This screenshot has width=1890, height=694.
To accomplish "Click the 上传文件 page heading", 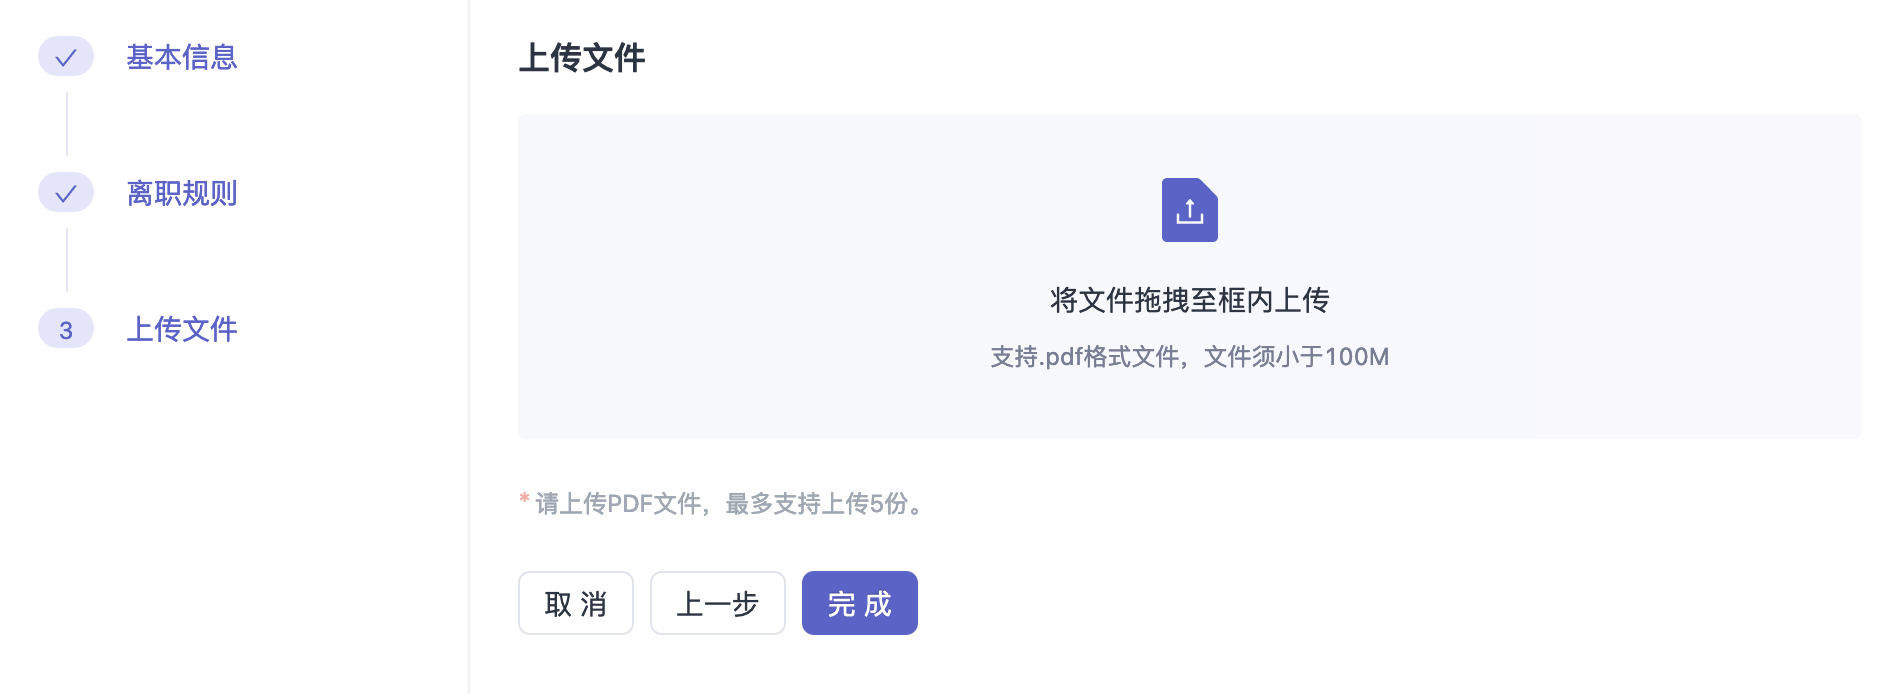I will pyautogui.click(x=582, y=58).
